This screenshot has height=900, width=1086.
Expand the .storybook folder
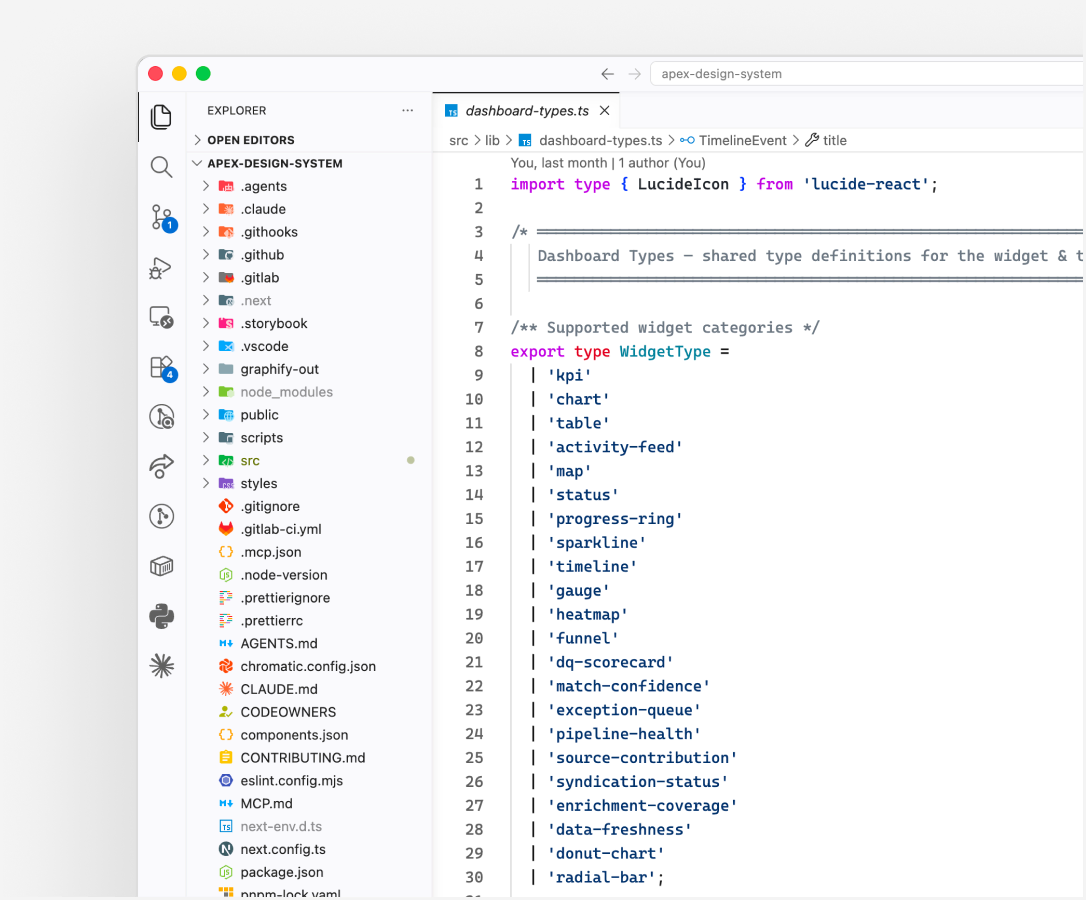click(309, 324)
